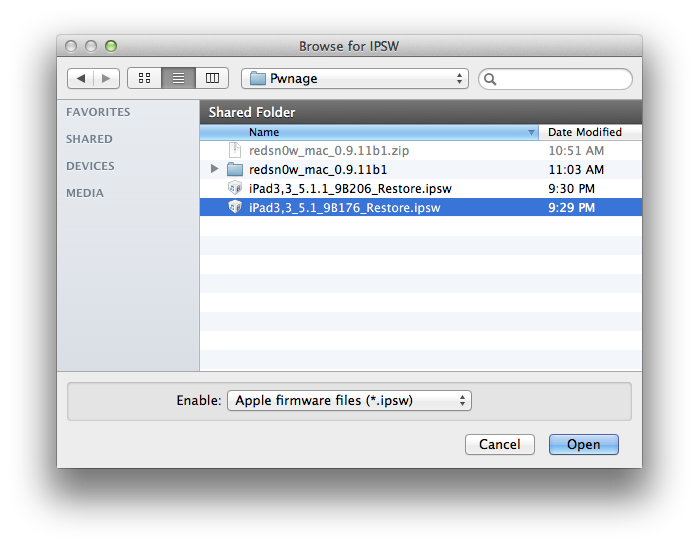
Task: Select iPad3,3_5.1_9B176_Restore.ipsw file
Action: (x=421, y=207)
